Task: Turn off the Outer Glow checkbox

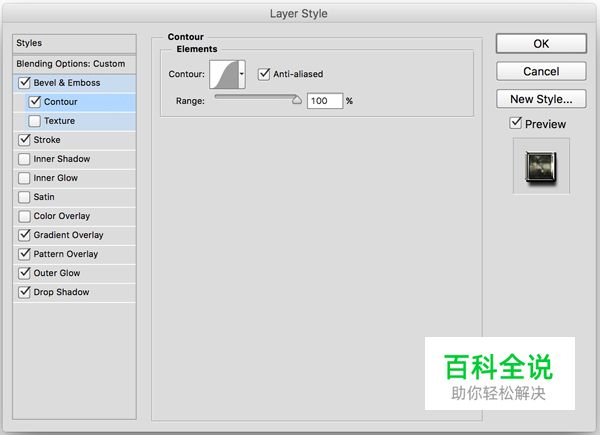Action: 24,273
